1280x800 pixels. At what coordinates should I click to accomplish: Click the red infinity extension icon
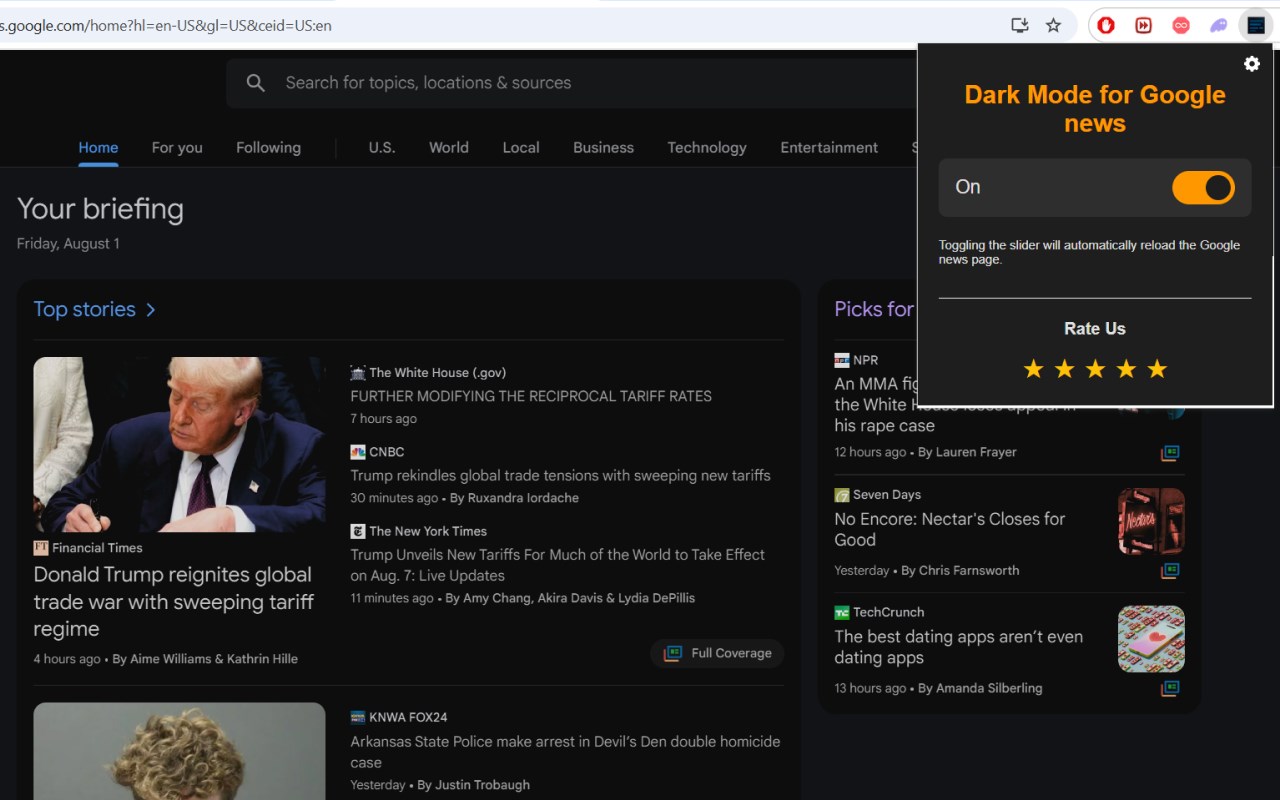(1181, 26)
